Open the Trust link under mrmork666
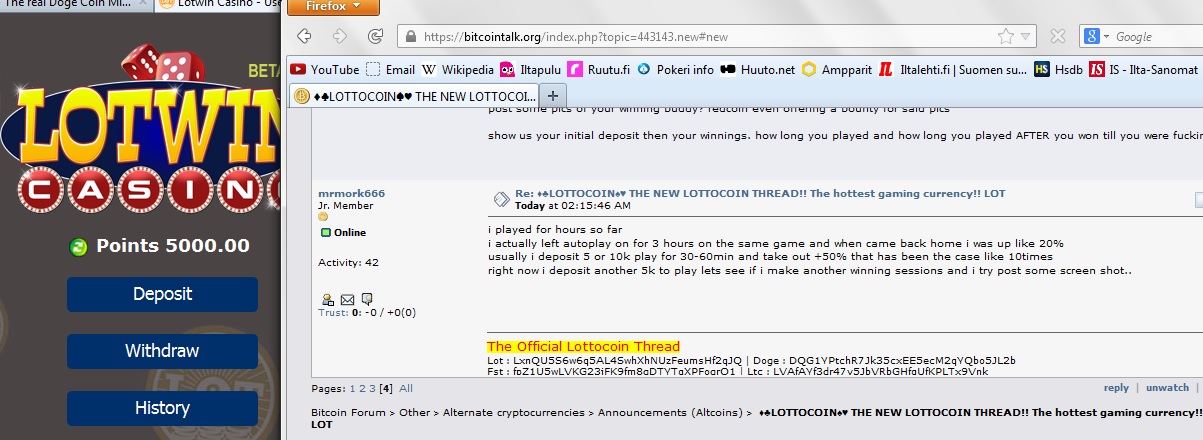 tap(333, 313)
